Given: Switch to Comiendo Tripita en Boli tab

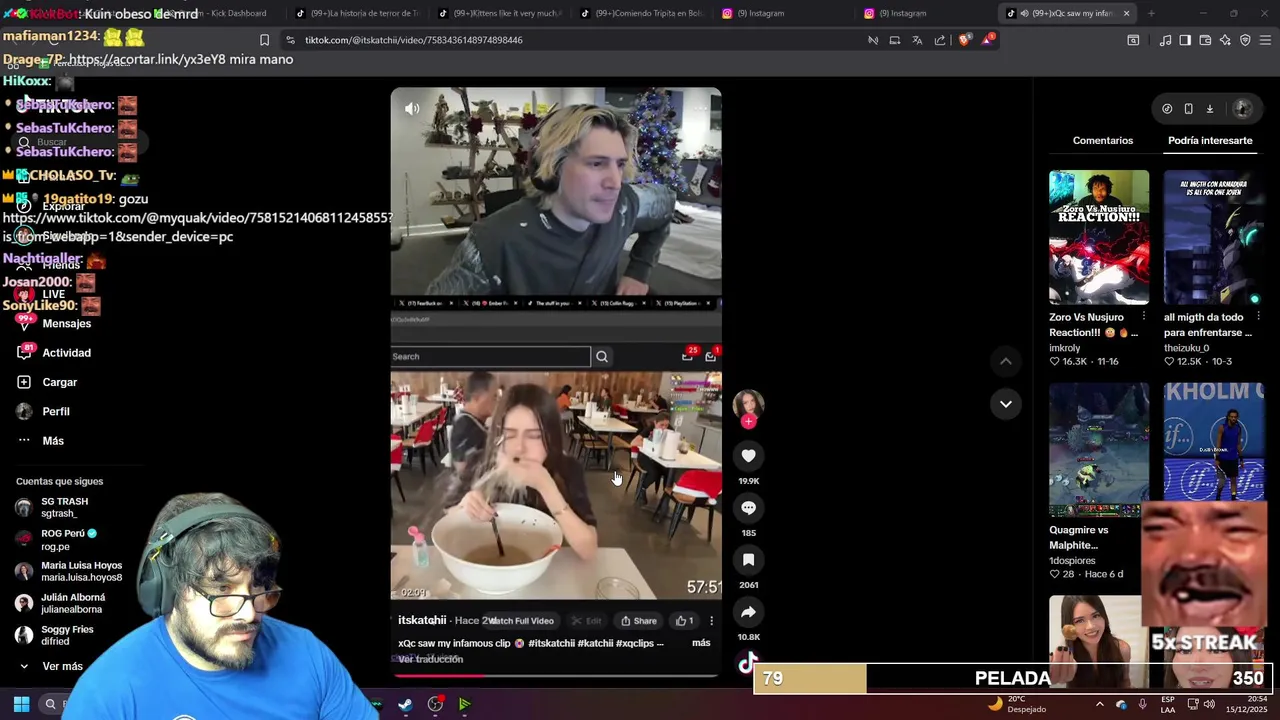Looking at the screenshot, I should click(x=640, y=13).
